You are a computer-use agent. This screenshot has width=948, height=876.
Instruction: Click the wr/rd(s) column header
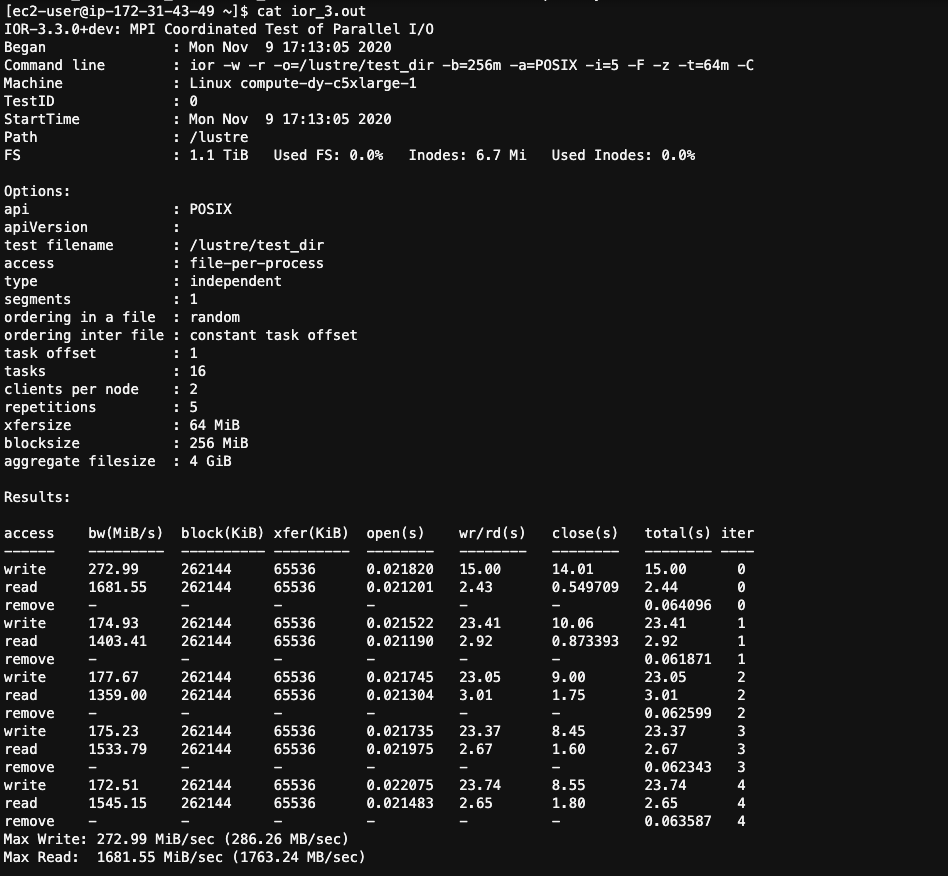coord(492,533)
